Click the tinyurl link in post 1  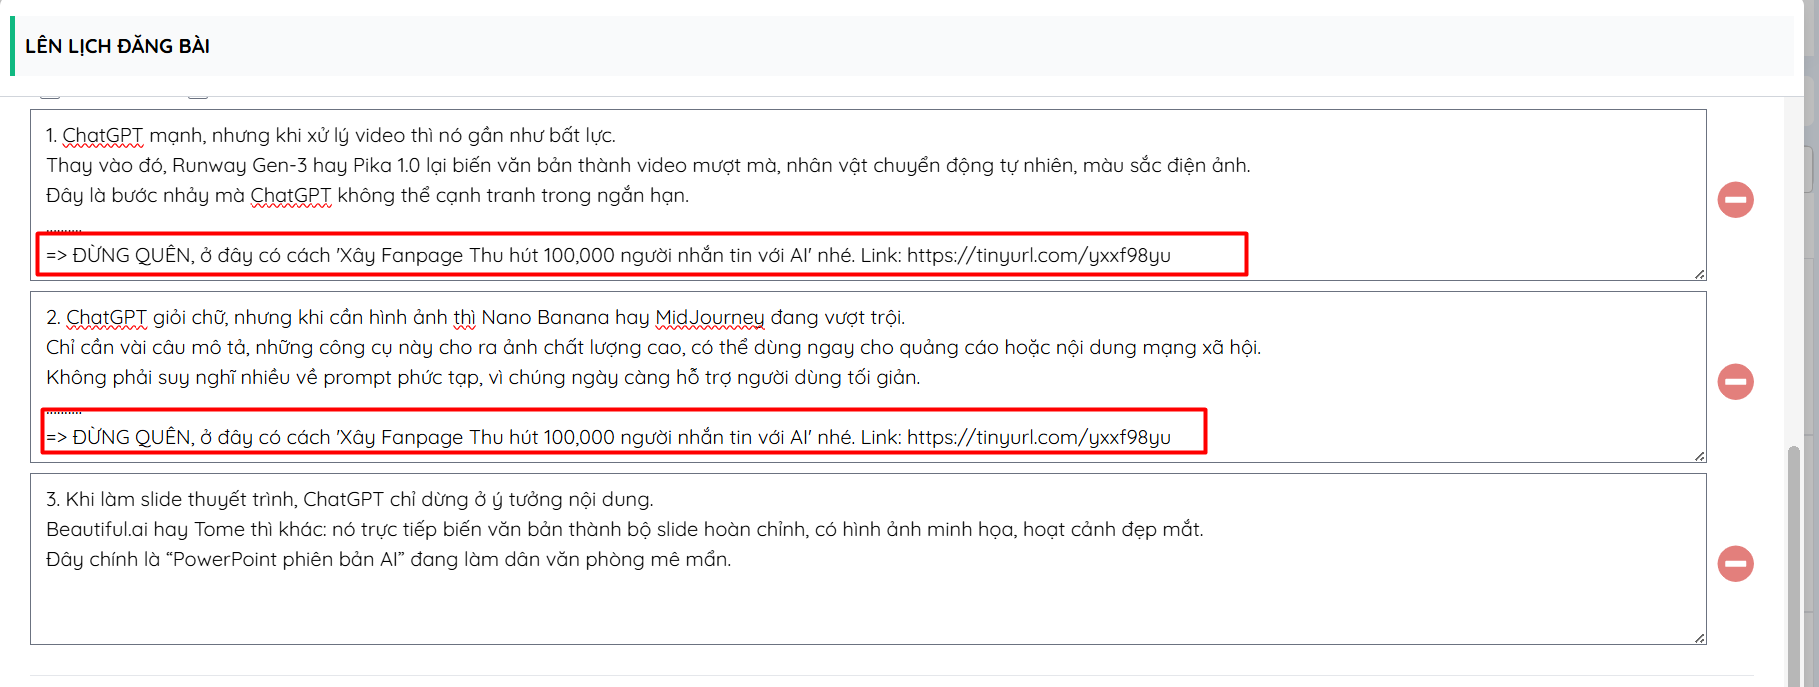click(x=1038, y=256)
